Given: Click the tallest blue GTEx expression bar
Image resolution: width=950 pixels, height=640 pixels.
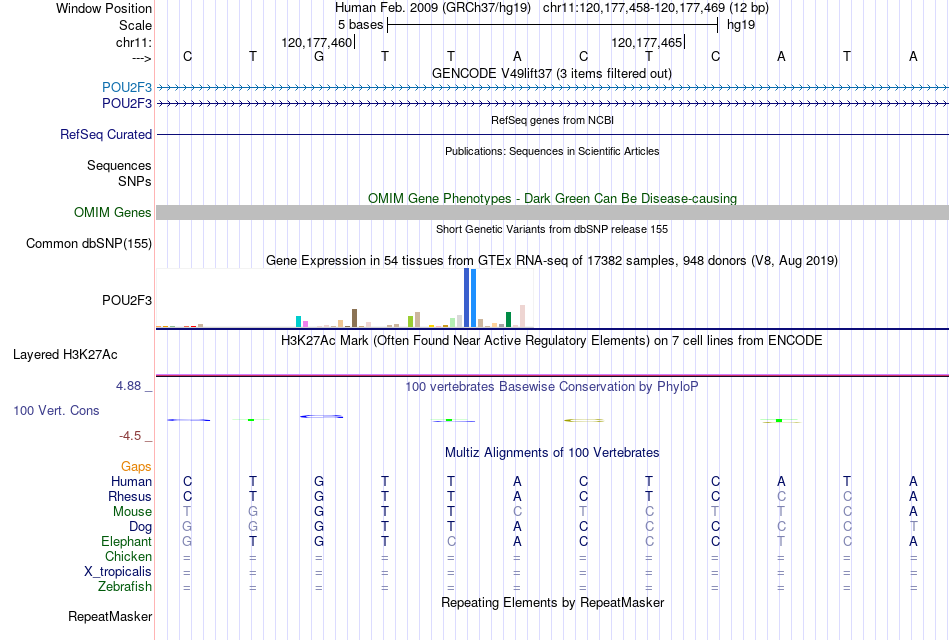Looking at the screenshot, I should (467, 298).
